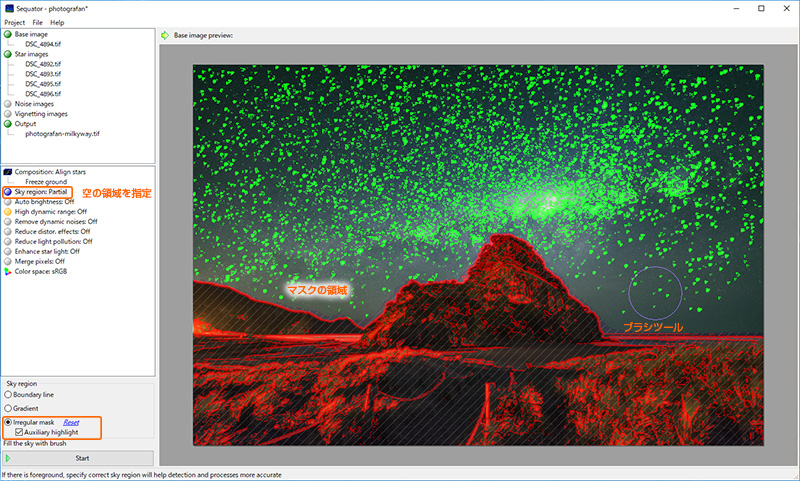
Task: Select the Freeze ground sub-option
Action: click(x=46, y=182)
